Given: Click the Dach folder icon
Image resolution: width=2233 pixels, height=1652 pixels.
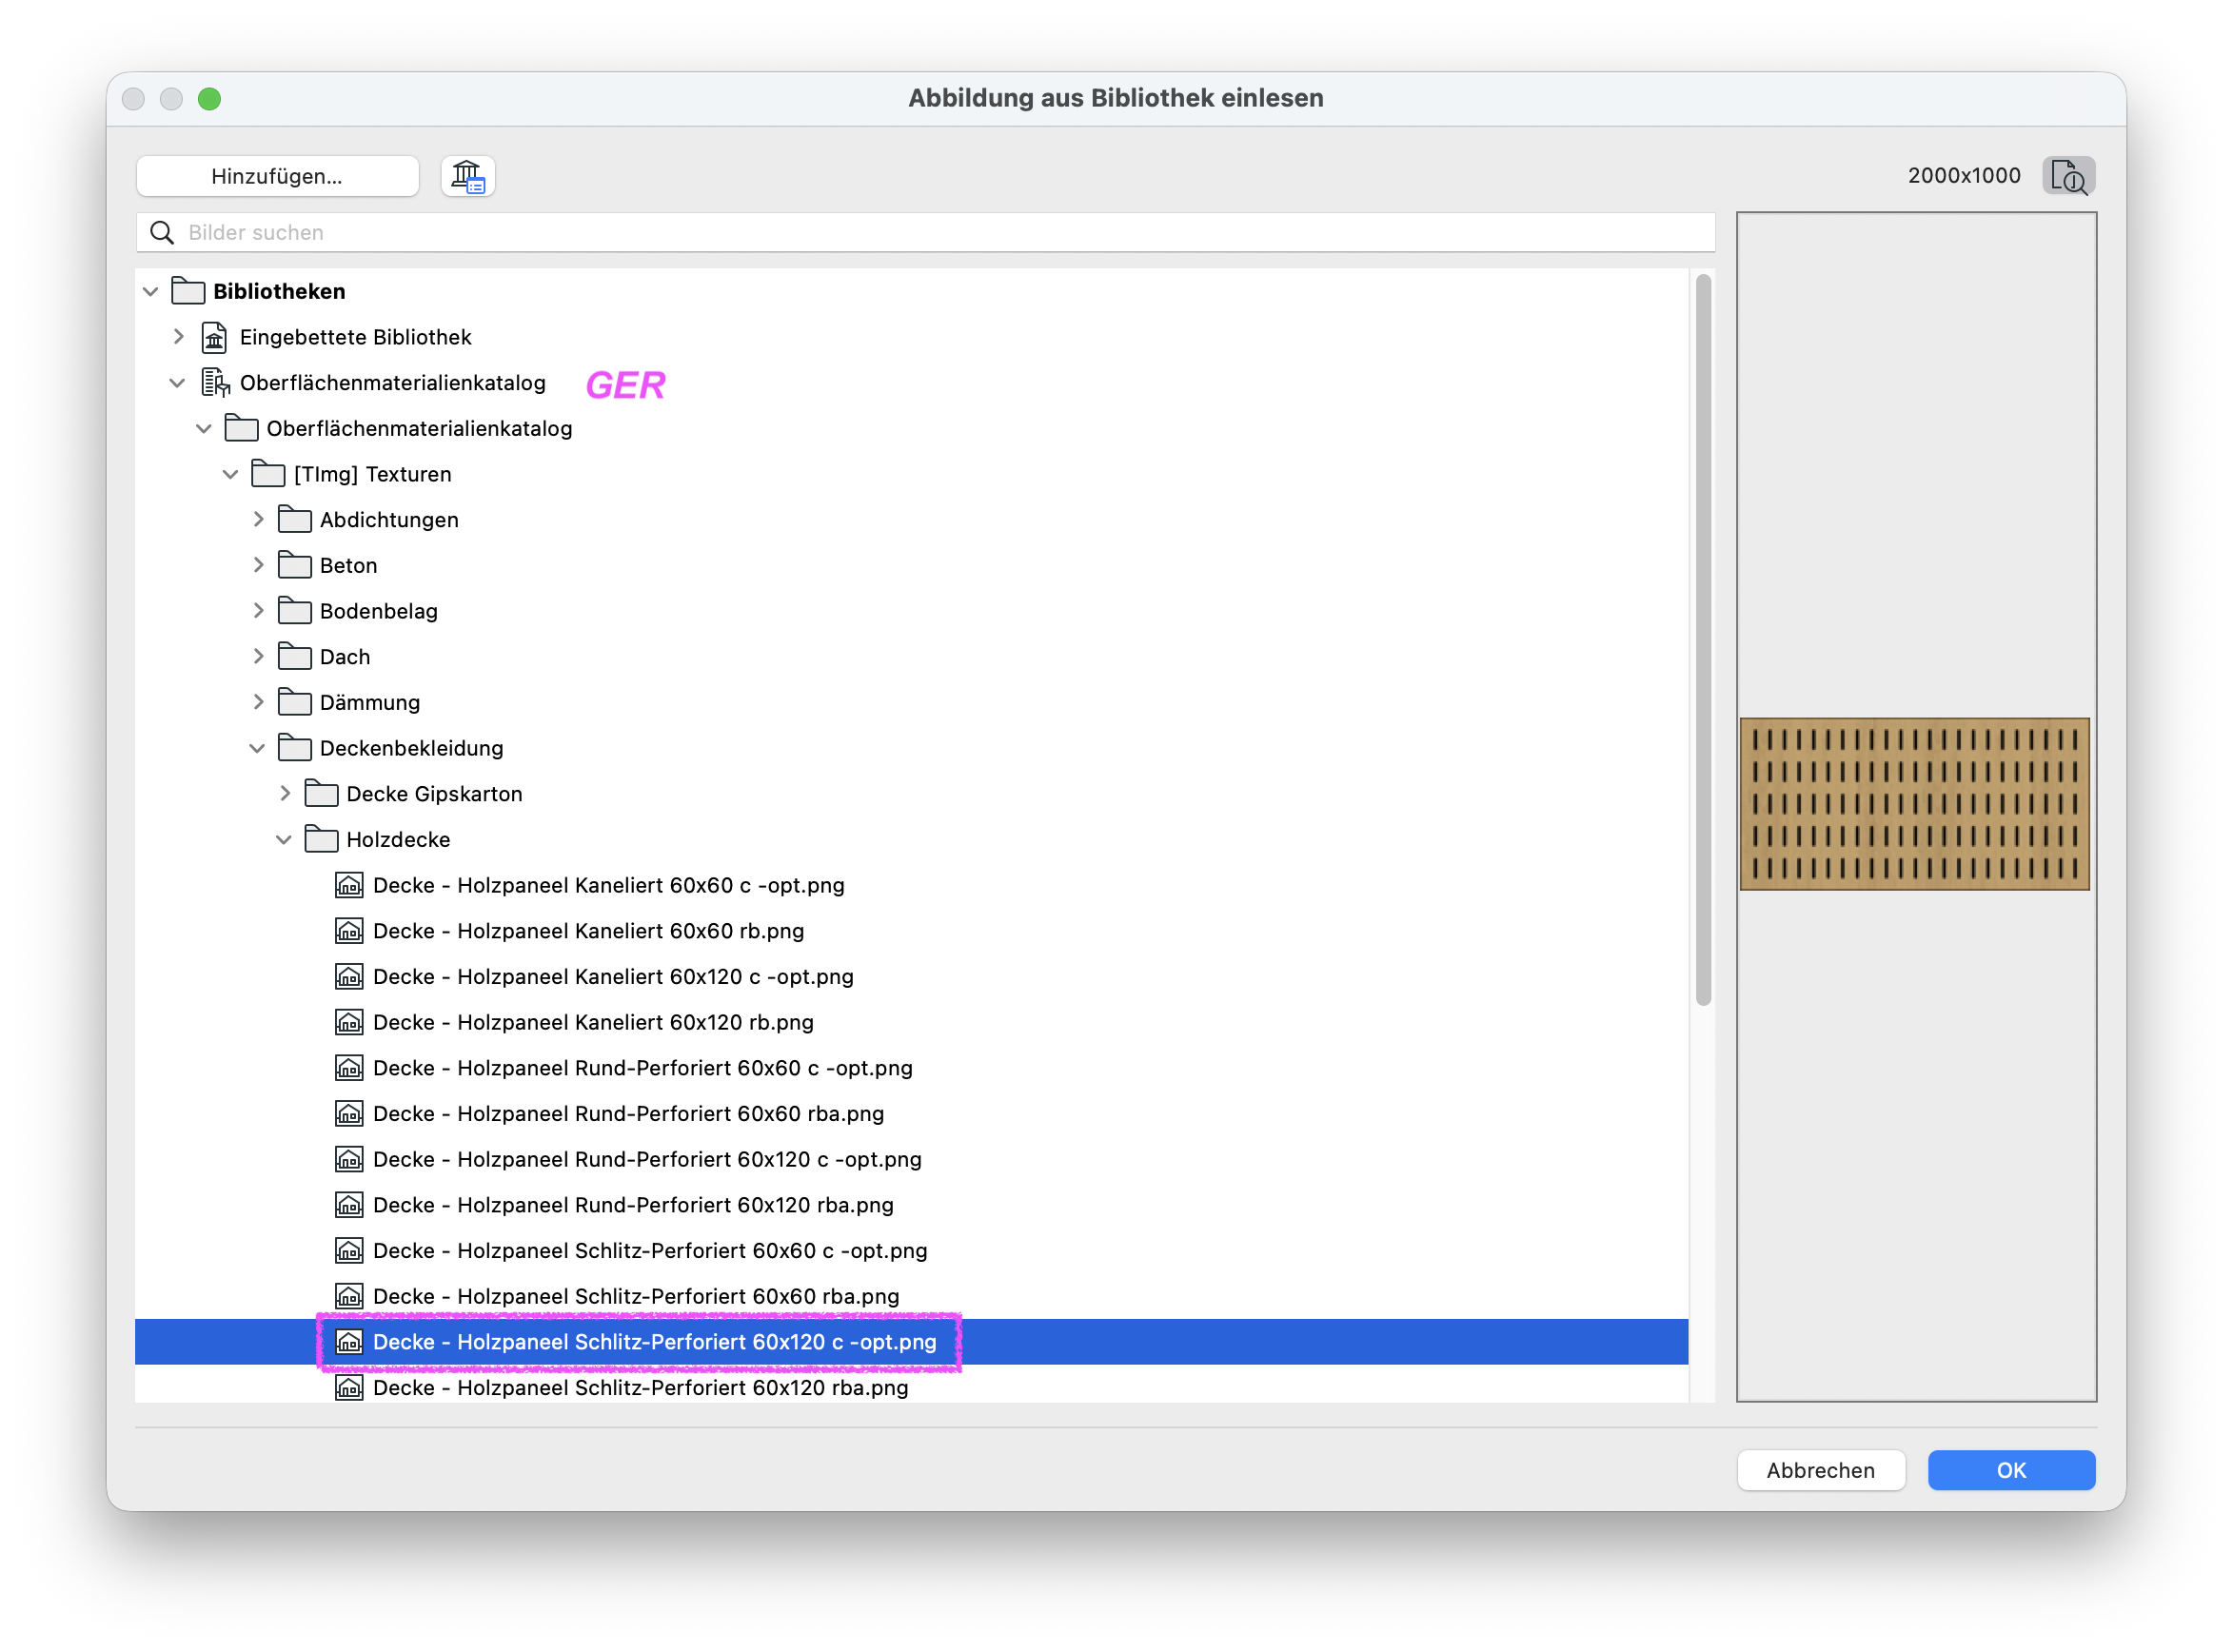Looking at the screenshot, I should coord(294,657).
